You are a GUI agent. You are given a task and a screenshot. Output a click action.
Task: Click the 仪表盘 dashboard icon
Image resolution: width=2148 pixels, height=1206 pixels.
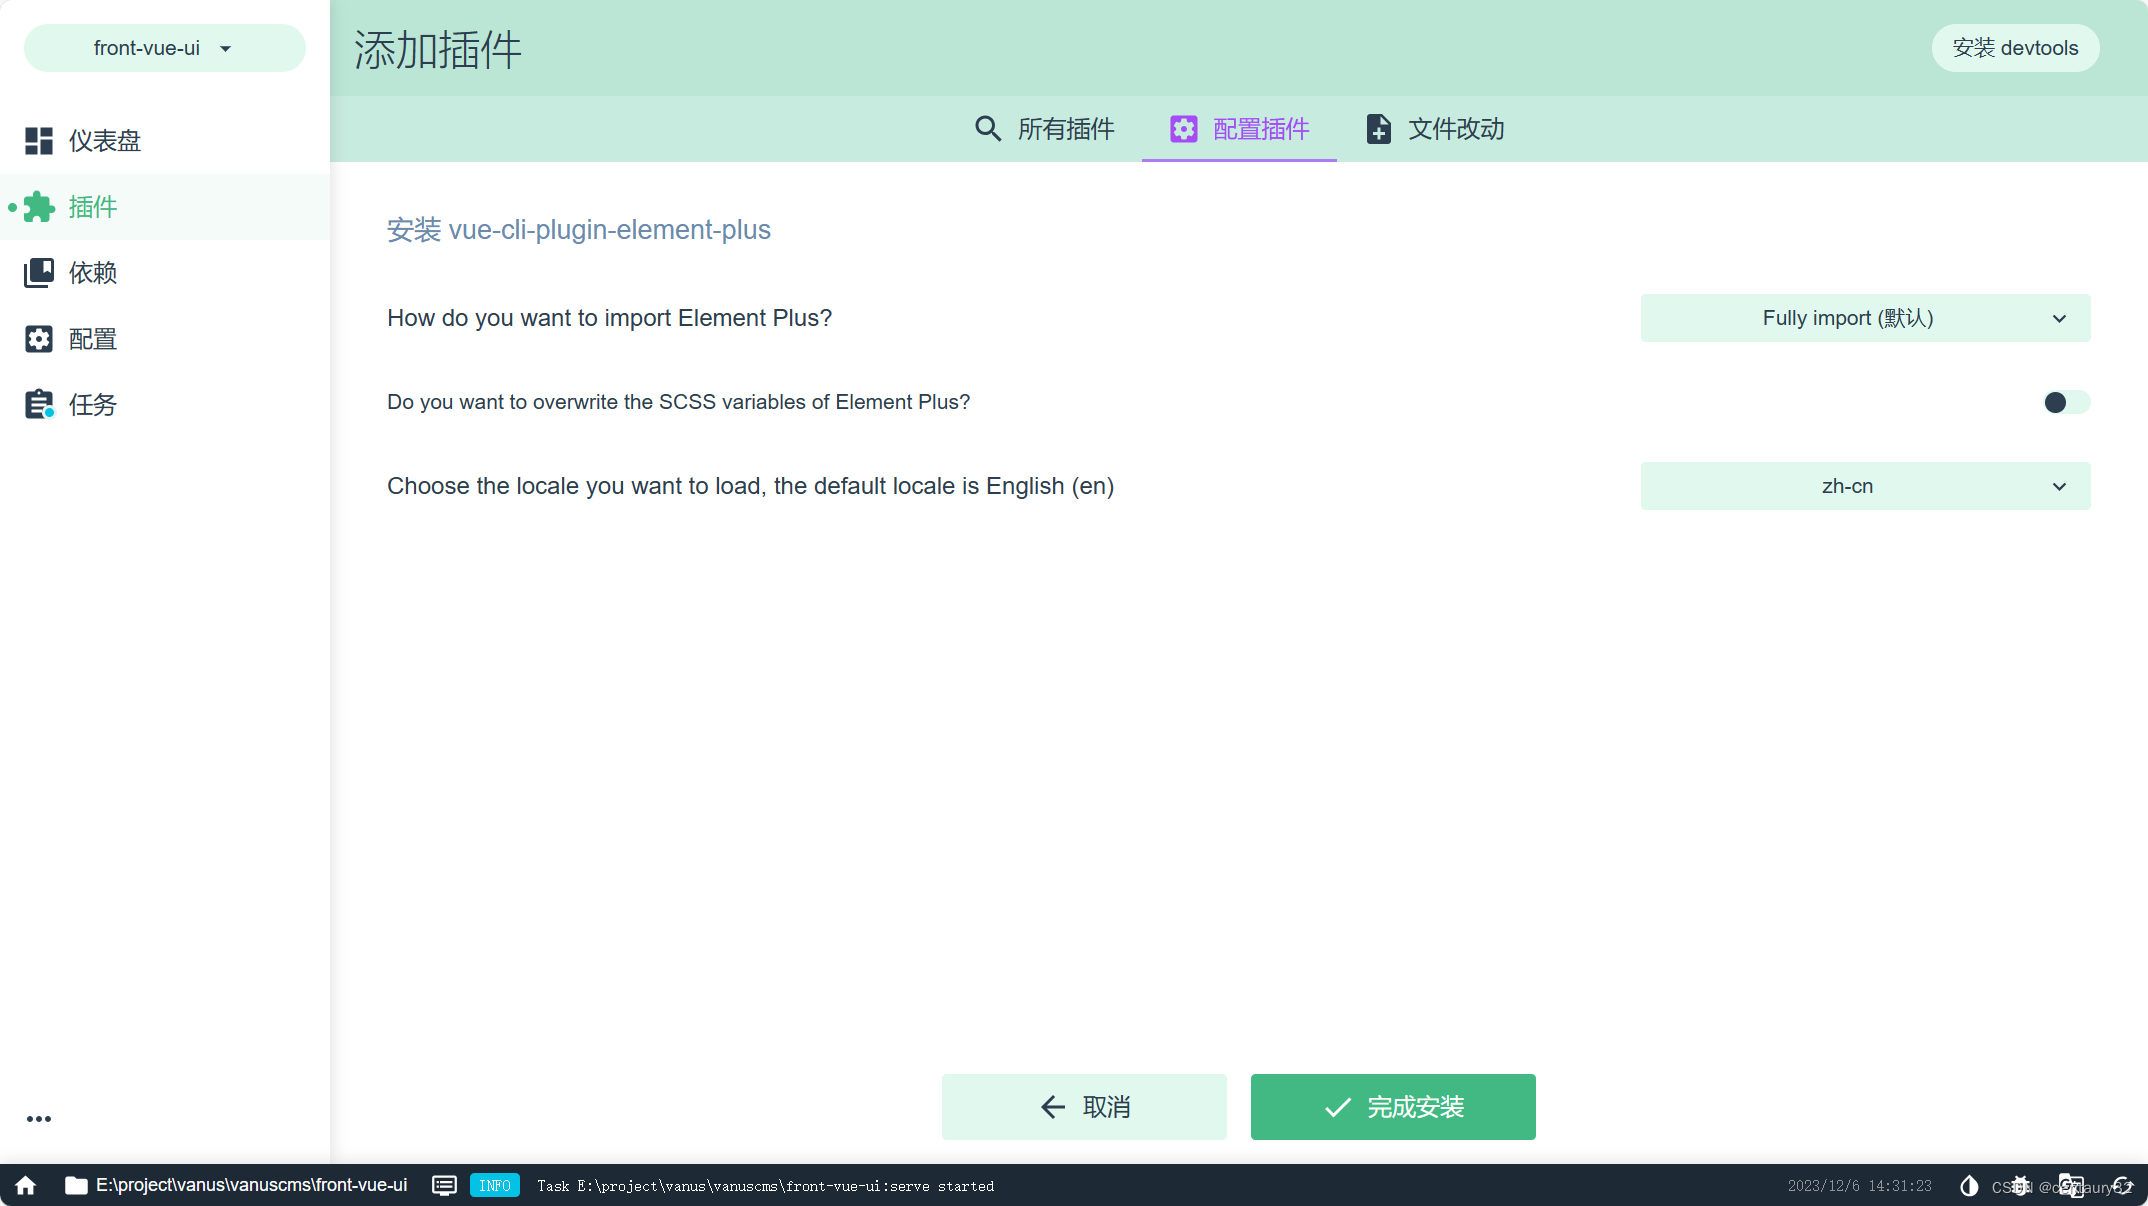(x=38, y=139)
